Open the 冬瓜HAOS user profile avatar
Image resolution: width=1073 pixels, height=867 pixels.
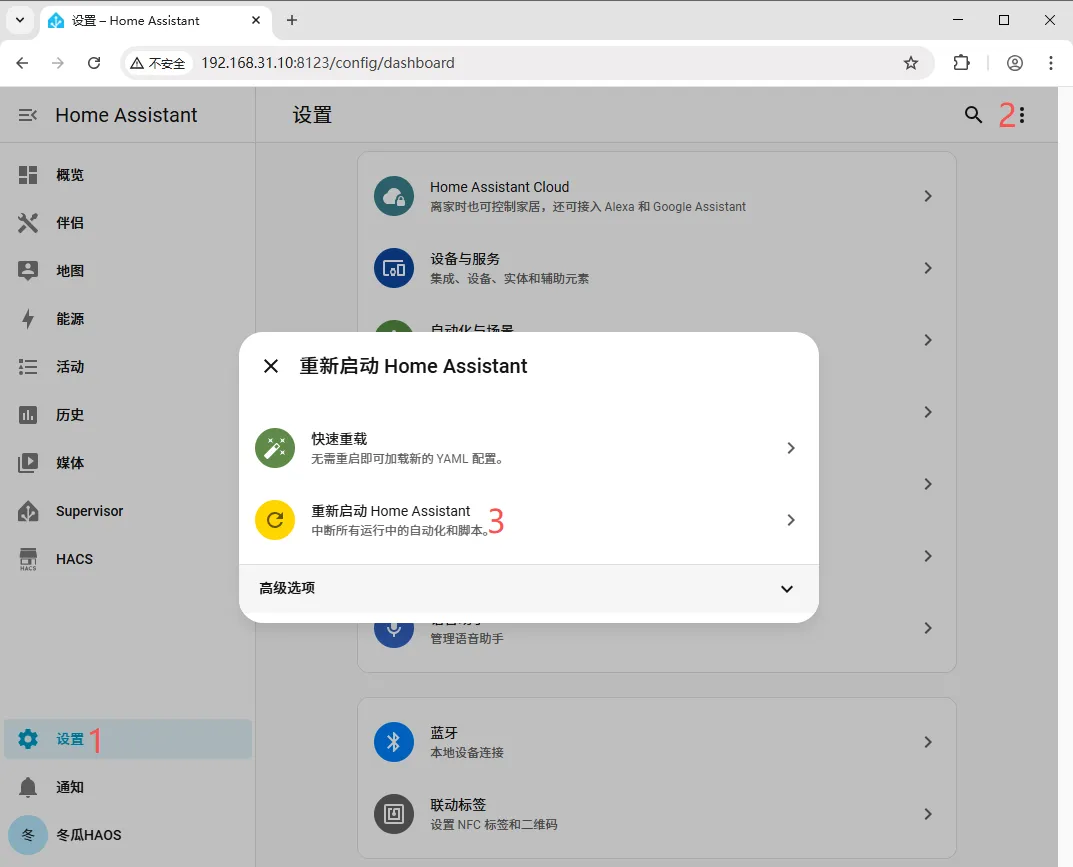pos(27,835)
